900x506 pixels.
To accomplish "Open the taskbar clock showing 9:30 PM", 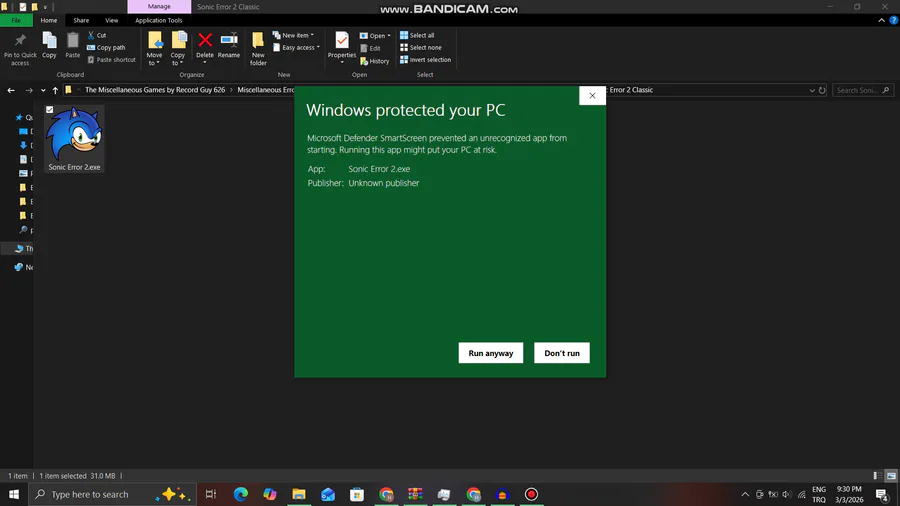I will 849,494.
